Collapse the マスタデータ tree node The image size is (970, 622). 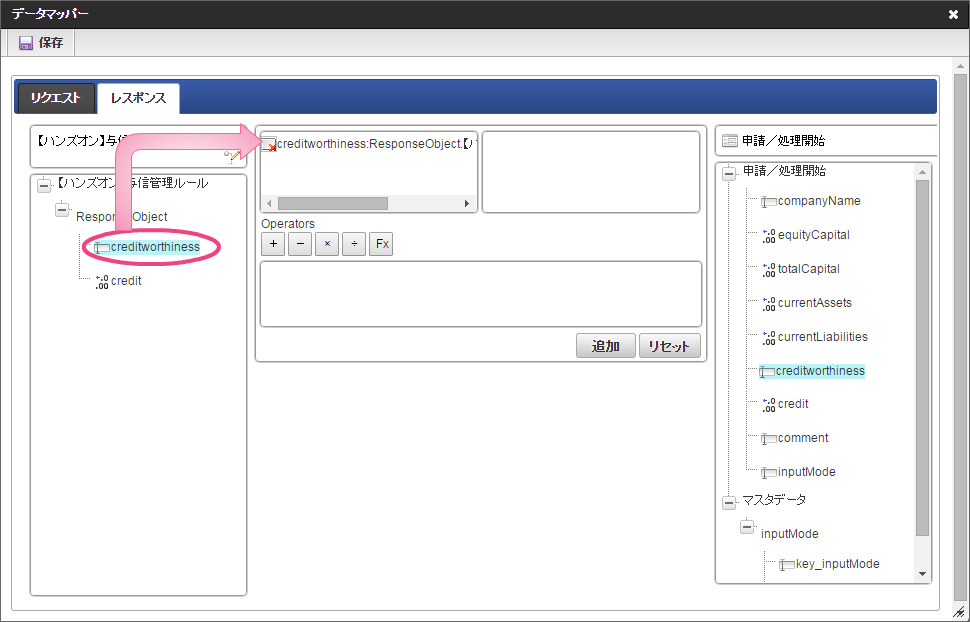729,503
